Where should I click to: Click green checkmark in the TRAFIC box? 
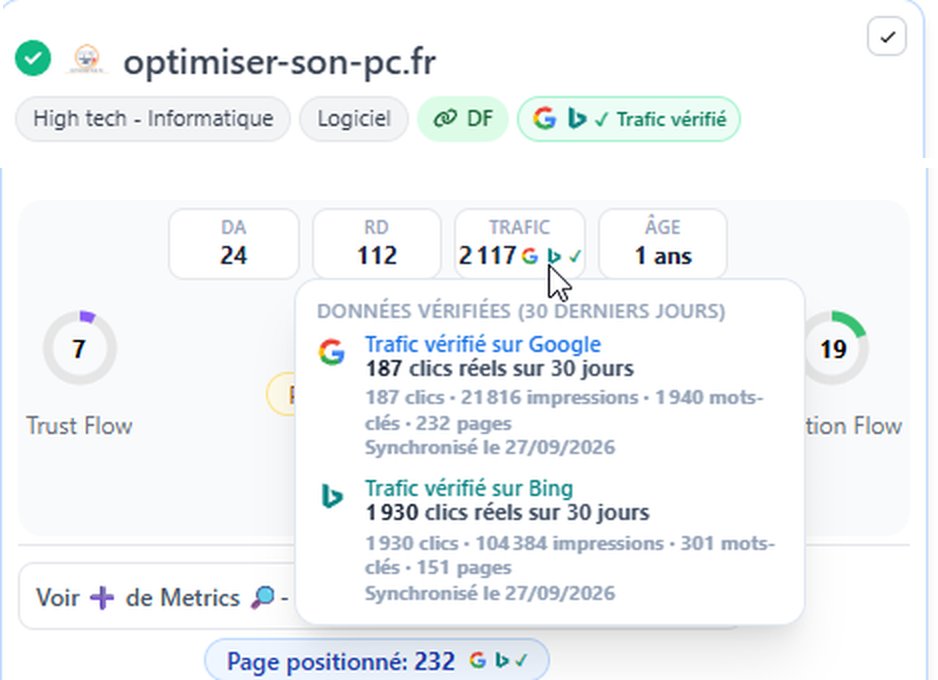[x=575, y=257]
